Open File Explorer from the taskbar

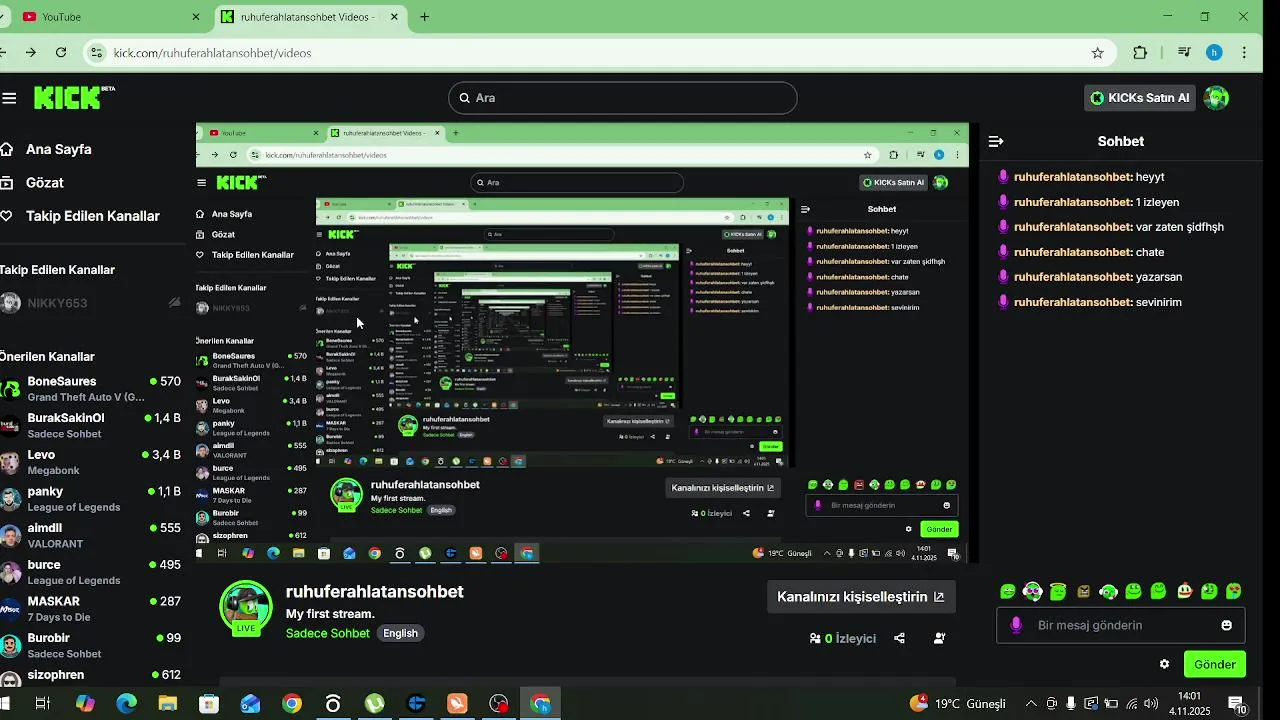[x=167, y=704]
